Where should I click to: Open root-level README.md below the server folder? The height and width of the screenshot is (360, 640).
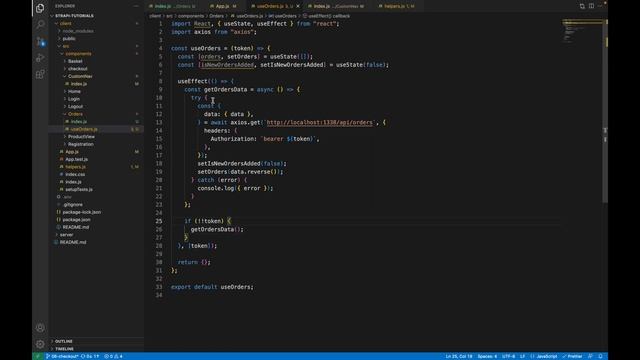tap(73, 242)
